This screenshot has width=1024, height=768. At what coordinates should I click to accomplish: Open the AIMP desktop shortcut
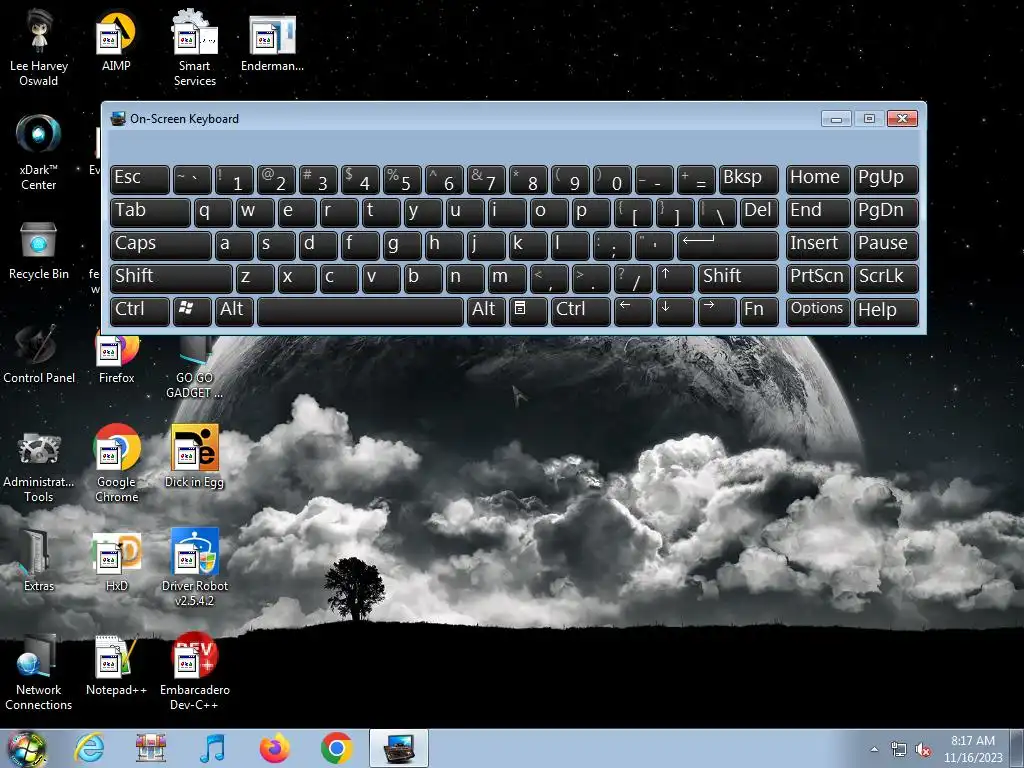(x=116, y=41)
